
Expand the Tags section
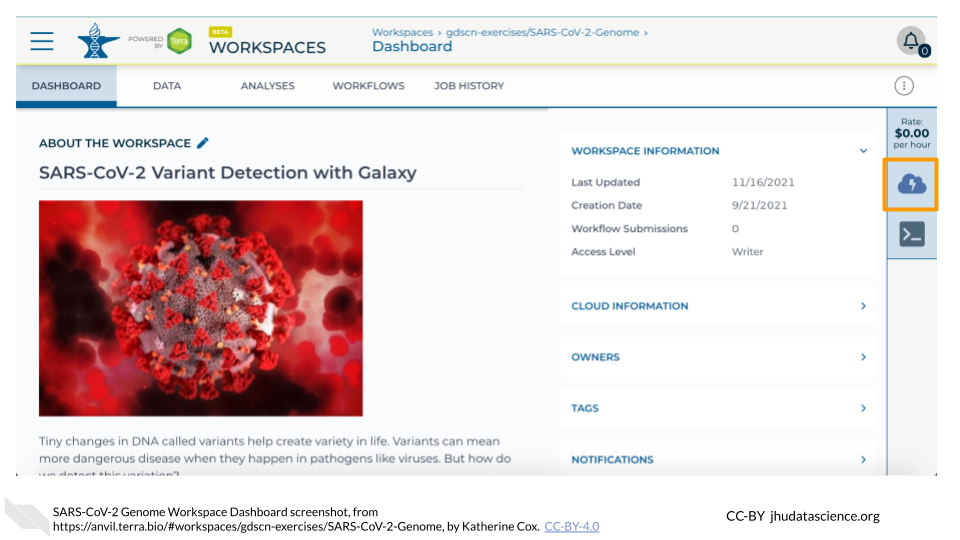click(x=863, y=408)
